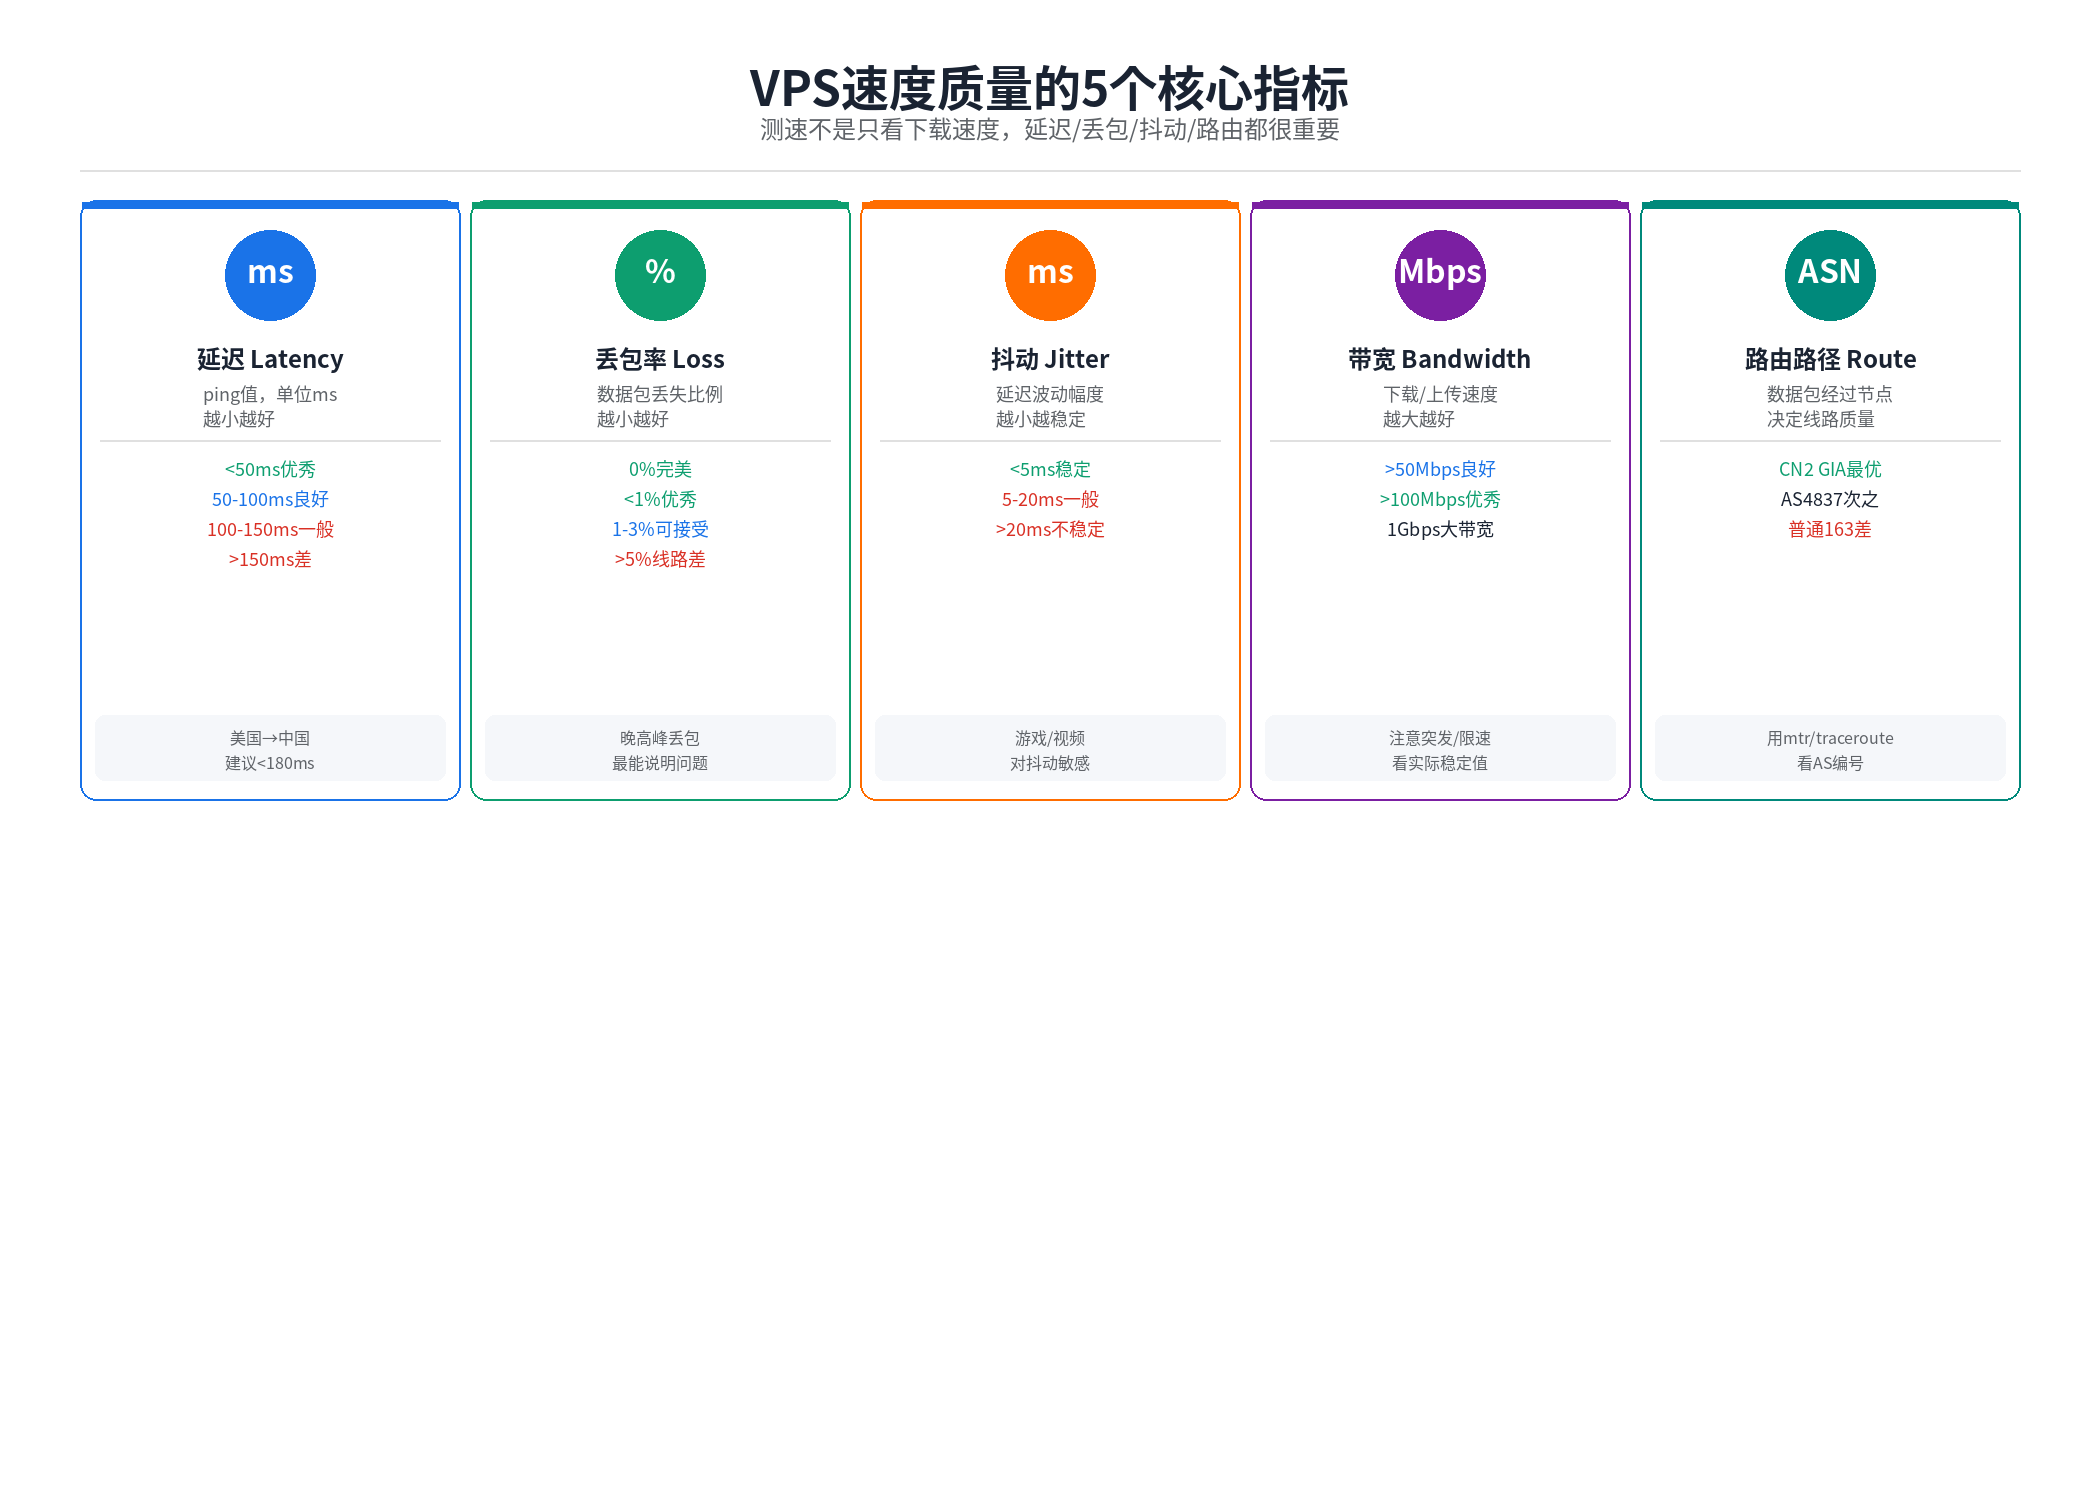The height and width of the screenshot is (1500, 2100).
Task: Click the description 数据包经过节点
Action: pos(1830,394)
